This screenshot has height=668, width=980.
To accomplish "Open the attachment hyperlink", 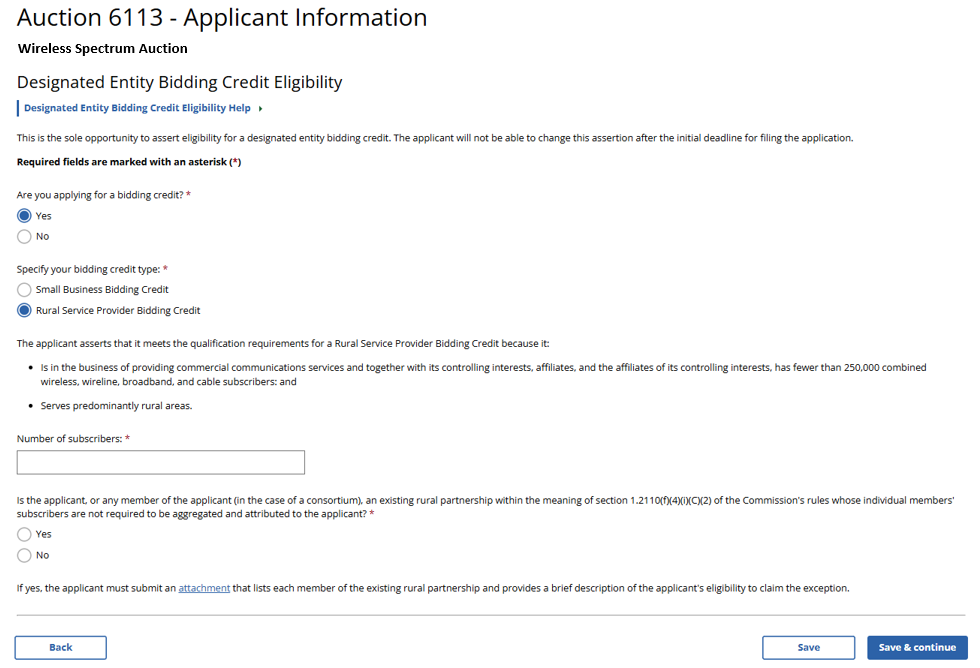I will [x=204, y=588].
